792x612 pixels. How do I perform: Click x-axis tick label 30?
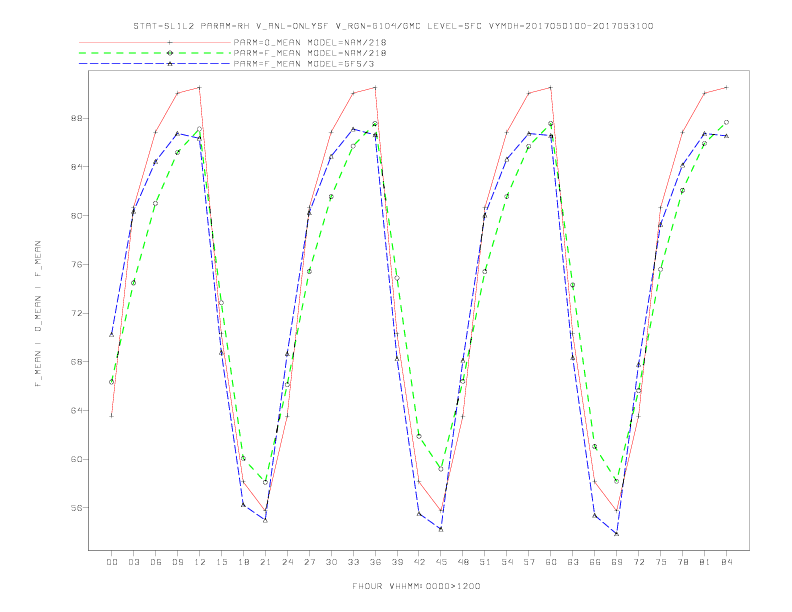point(331,562)
